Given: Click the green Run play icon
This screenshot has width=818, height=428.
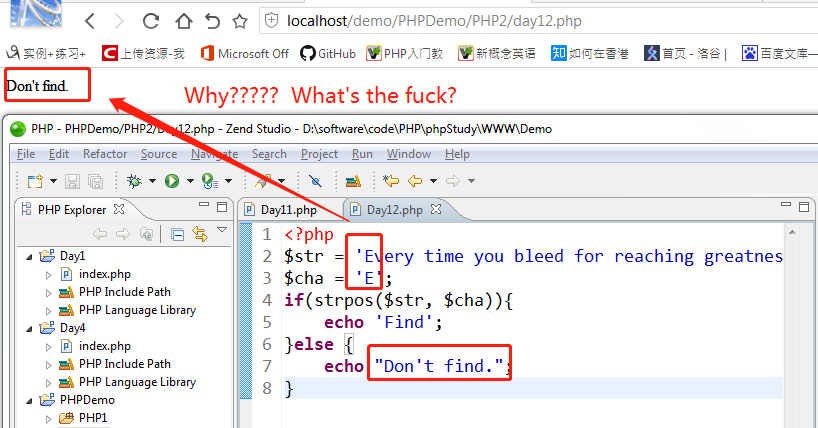Looking at the screenshot, I should click(172, 181).
